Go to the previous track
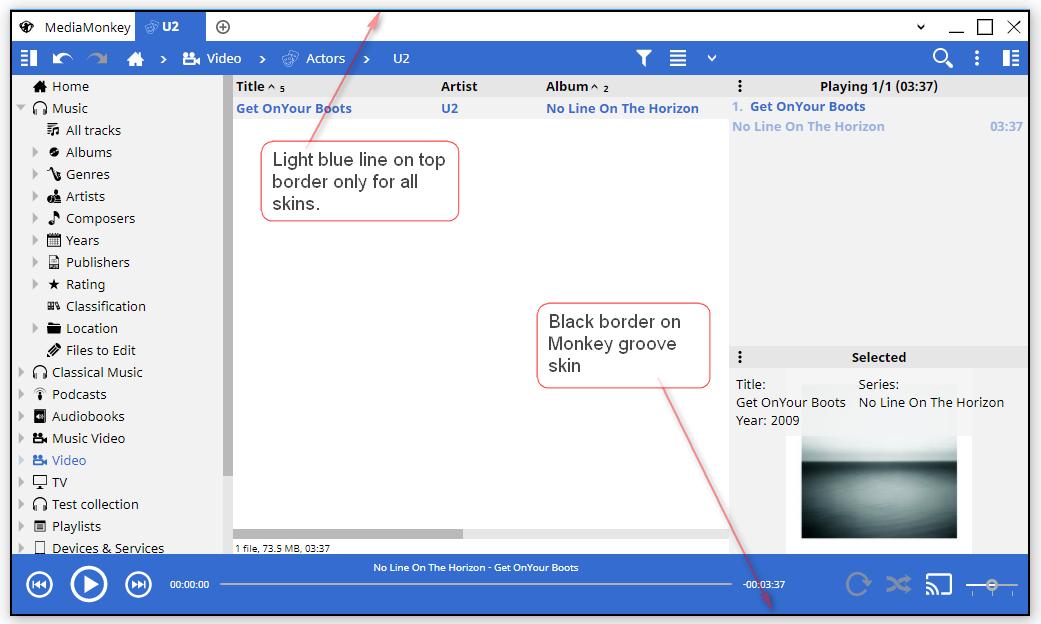Image resolution: width=1041 pixels, height=624 pixels. pos(39,584)
